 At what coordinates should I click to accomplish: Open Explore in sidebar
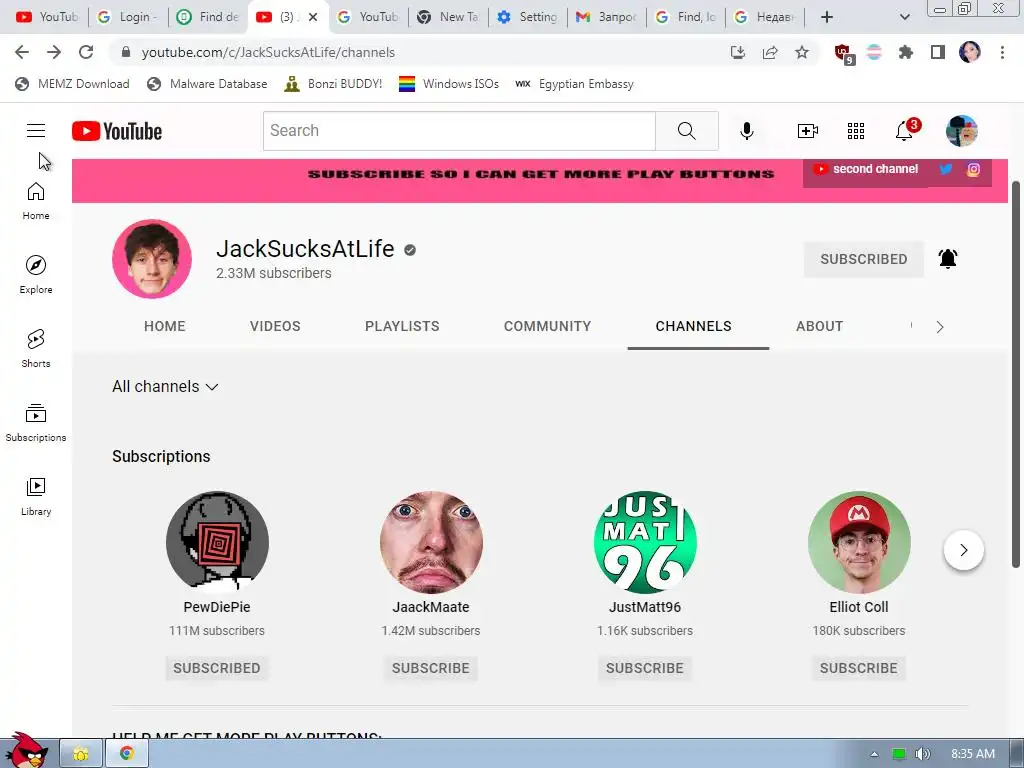tap(36, 274)
